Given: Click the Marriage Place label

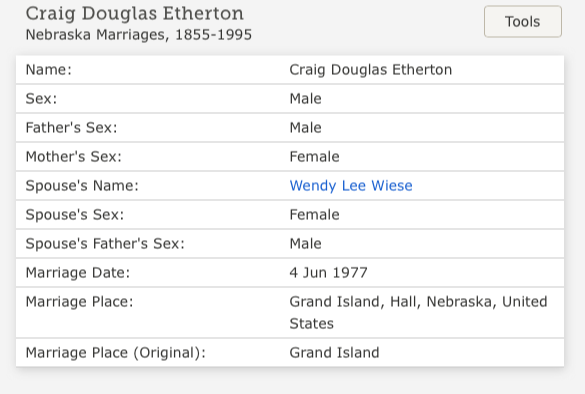Looking at the screenshot, I should coord(79,302).
